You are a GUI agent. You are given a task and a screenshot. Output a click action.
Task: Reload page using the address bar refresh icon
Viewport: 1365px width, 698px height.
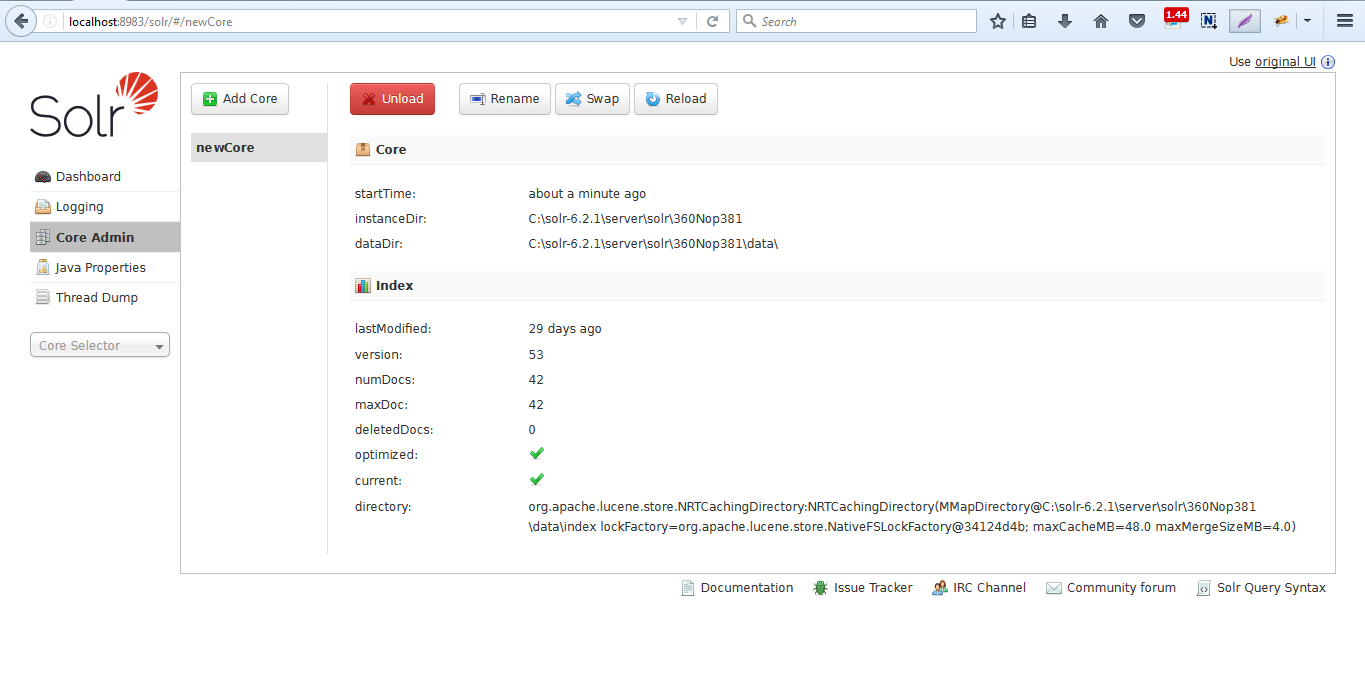click(713, 21)
